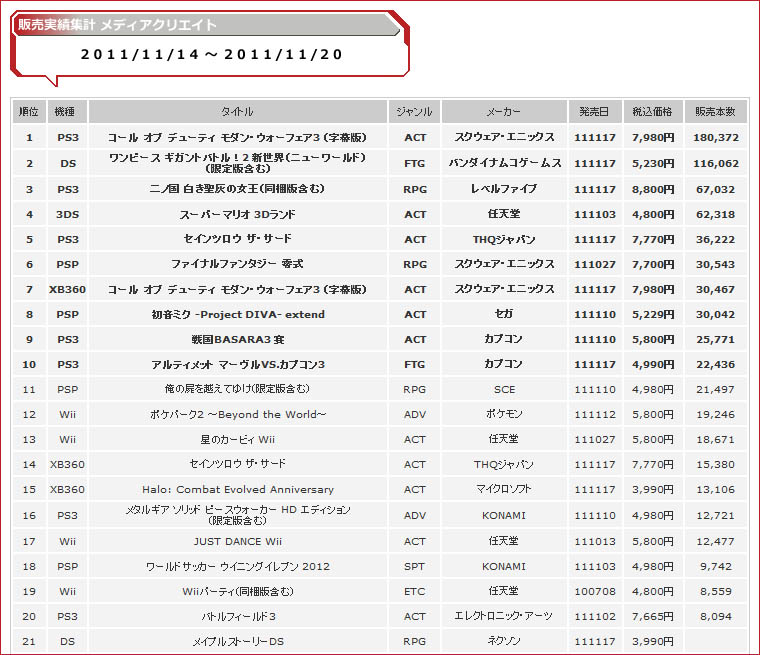Select price 7,700円
The image size is (760, 655).
click(x=653, y=265)
